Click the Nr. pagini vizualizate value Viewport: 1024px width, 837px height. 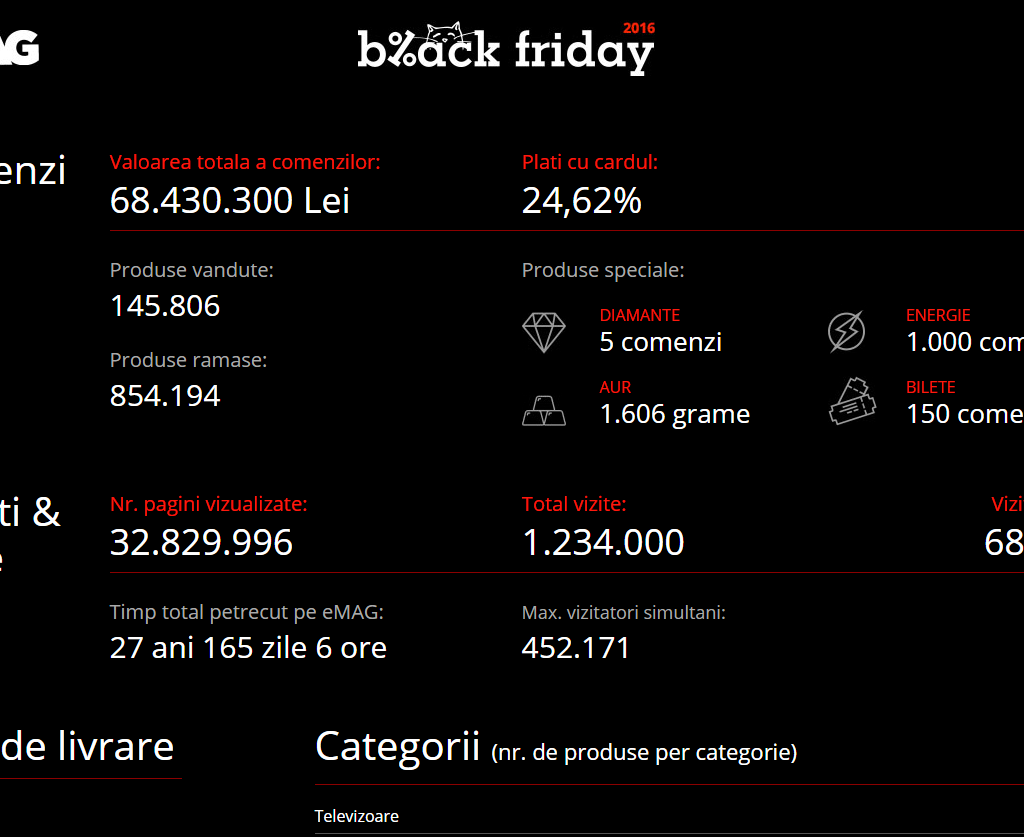coord(201,542)
